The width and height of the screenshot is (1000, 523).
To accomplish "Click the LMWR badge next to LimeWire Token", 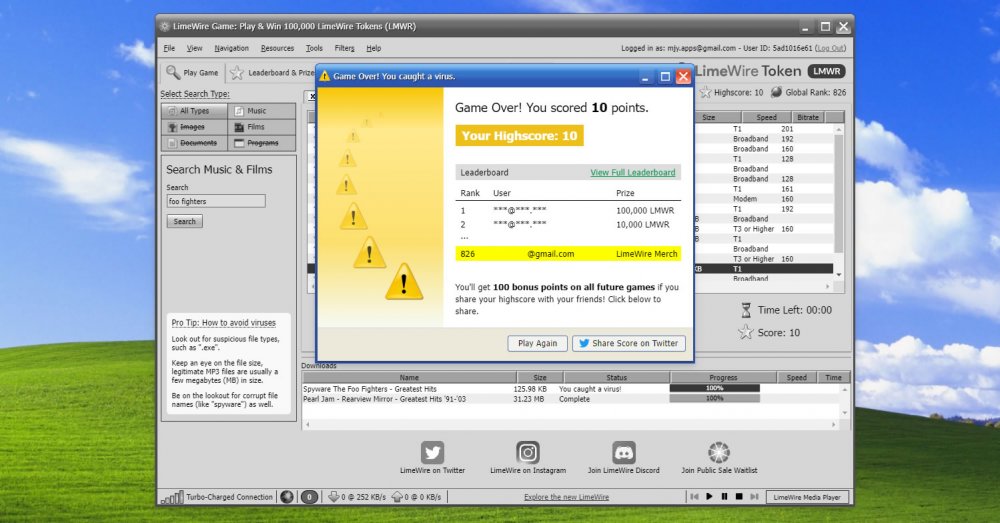I will [x=827, y=71].
